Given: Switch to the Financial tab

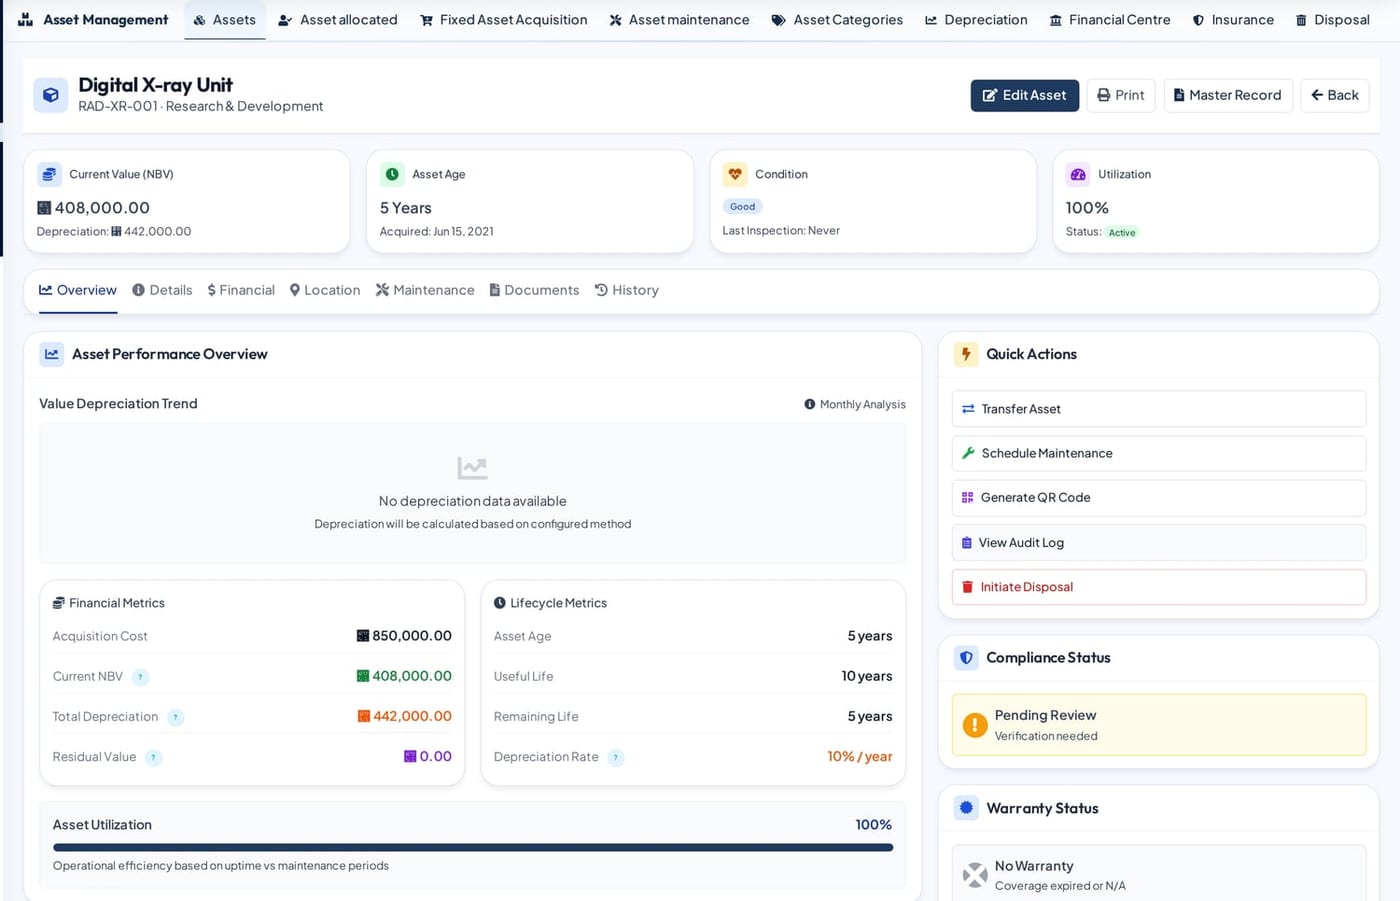Looking at the screenshot, I should (241, 290).
